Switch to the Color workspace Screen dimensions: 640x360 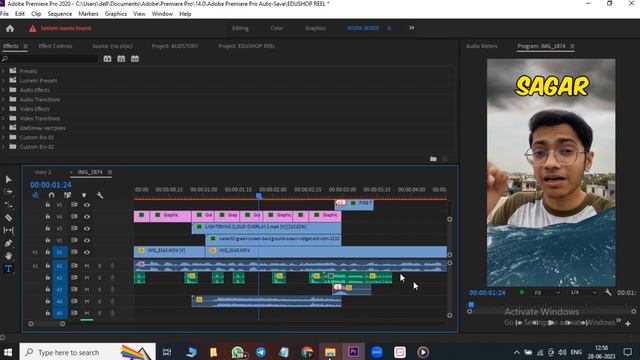[277, 28]
